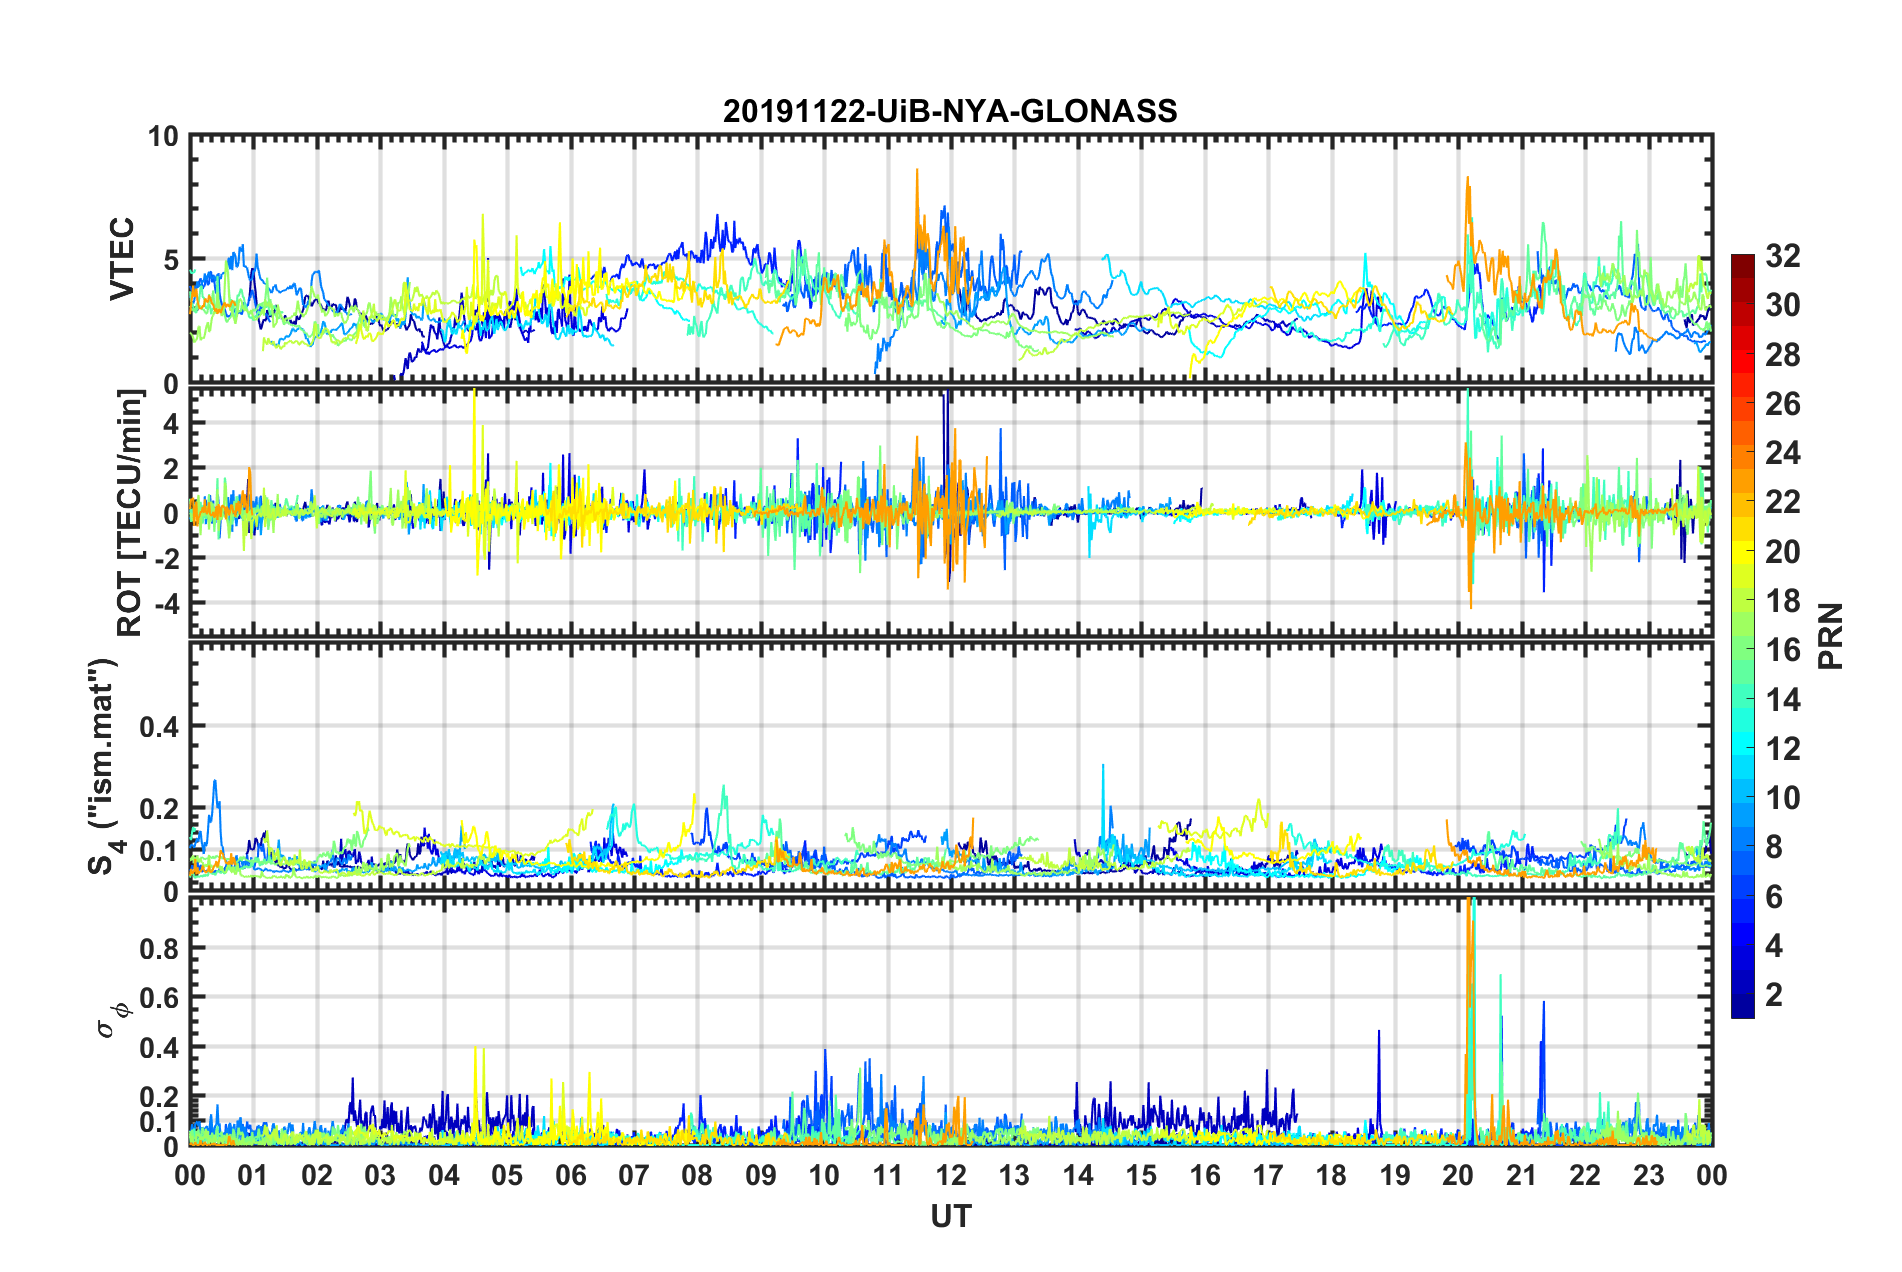
Task: Select the UT axis tick label 23
Action: pyautogui.click(x=1649, y=1175)
